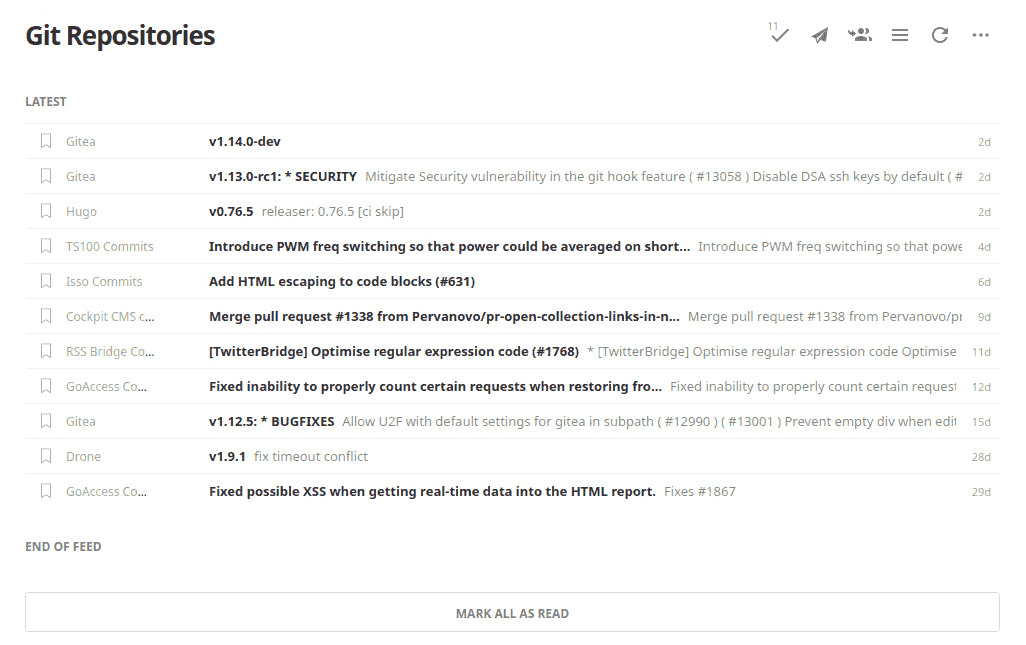
Task: Toggle read-later bookmark for Drone v1.9.1
Action: pyautogui.click(x=46, y=456)
